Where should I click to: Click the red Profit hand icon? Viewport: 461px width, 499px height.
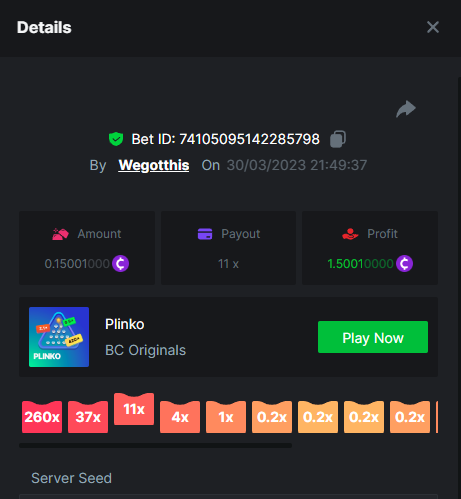tap(350, 234)
